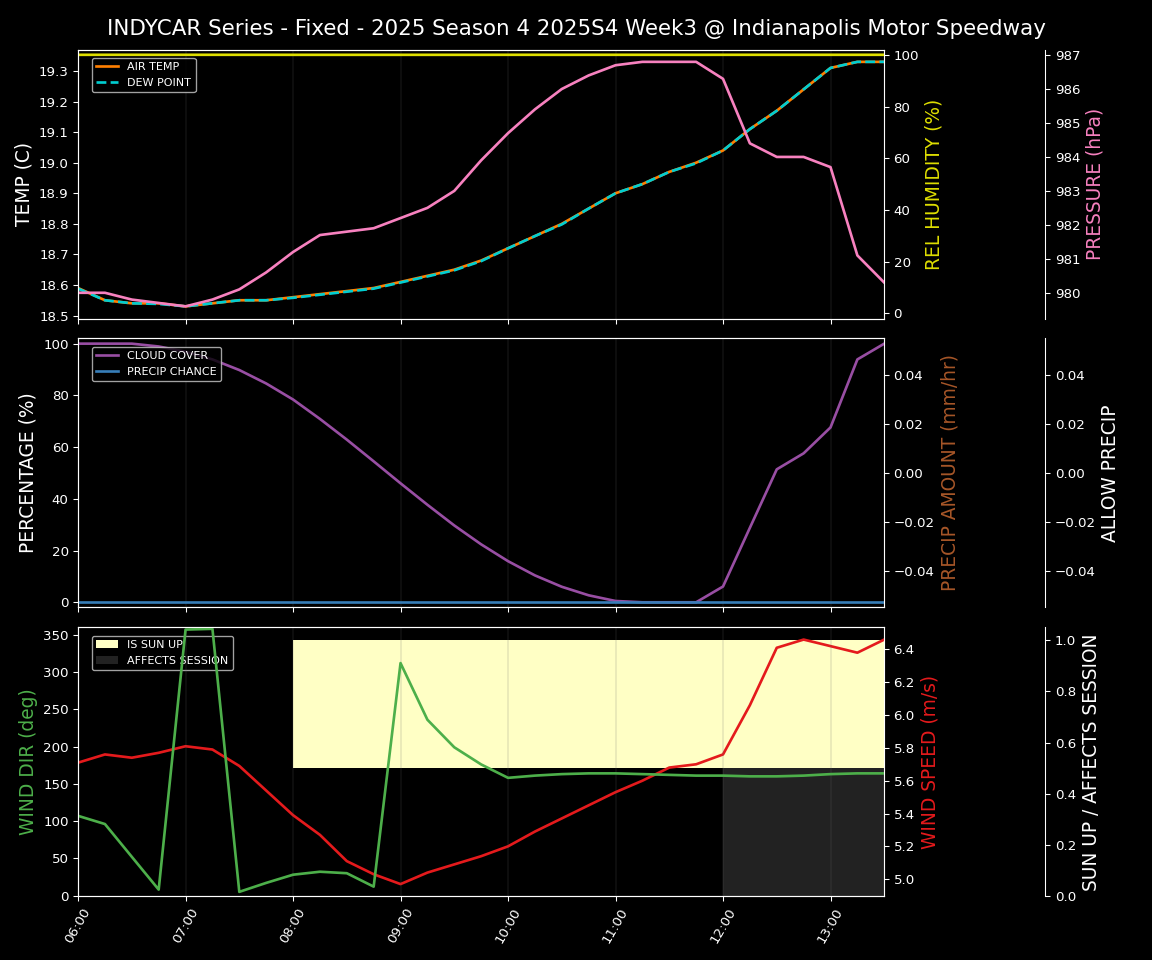This screenshot has height=960, width=1152.
Task: Click the REL HUMIDITY (%) axis label
Action: 932,185
